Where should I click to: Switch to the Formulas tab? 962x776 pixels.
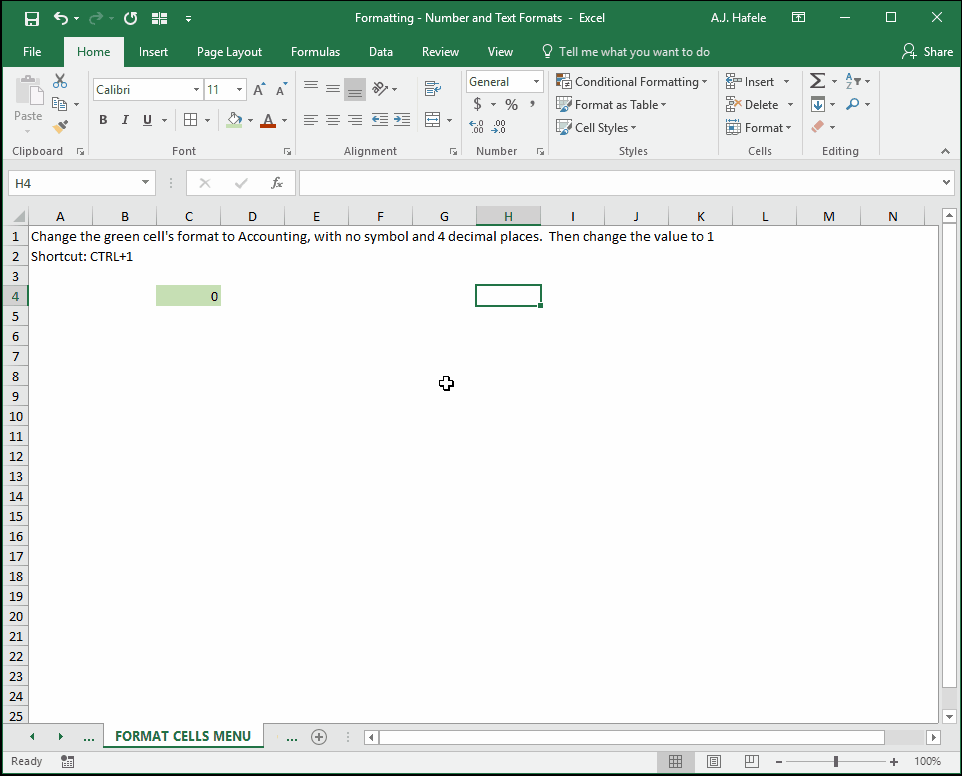[315, 52]
